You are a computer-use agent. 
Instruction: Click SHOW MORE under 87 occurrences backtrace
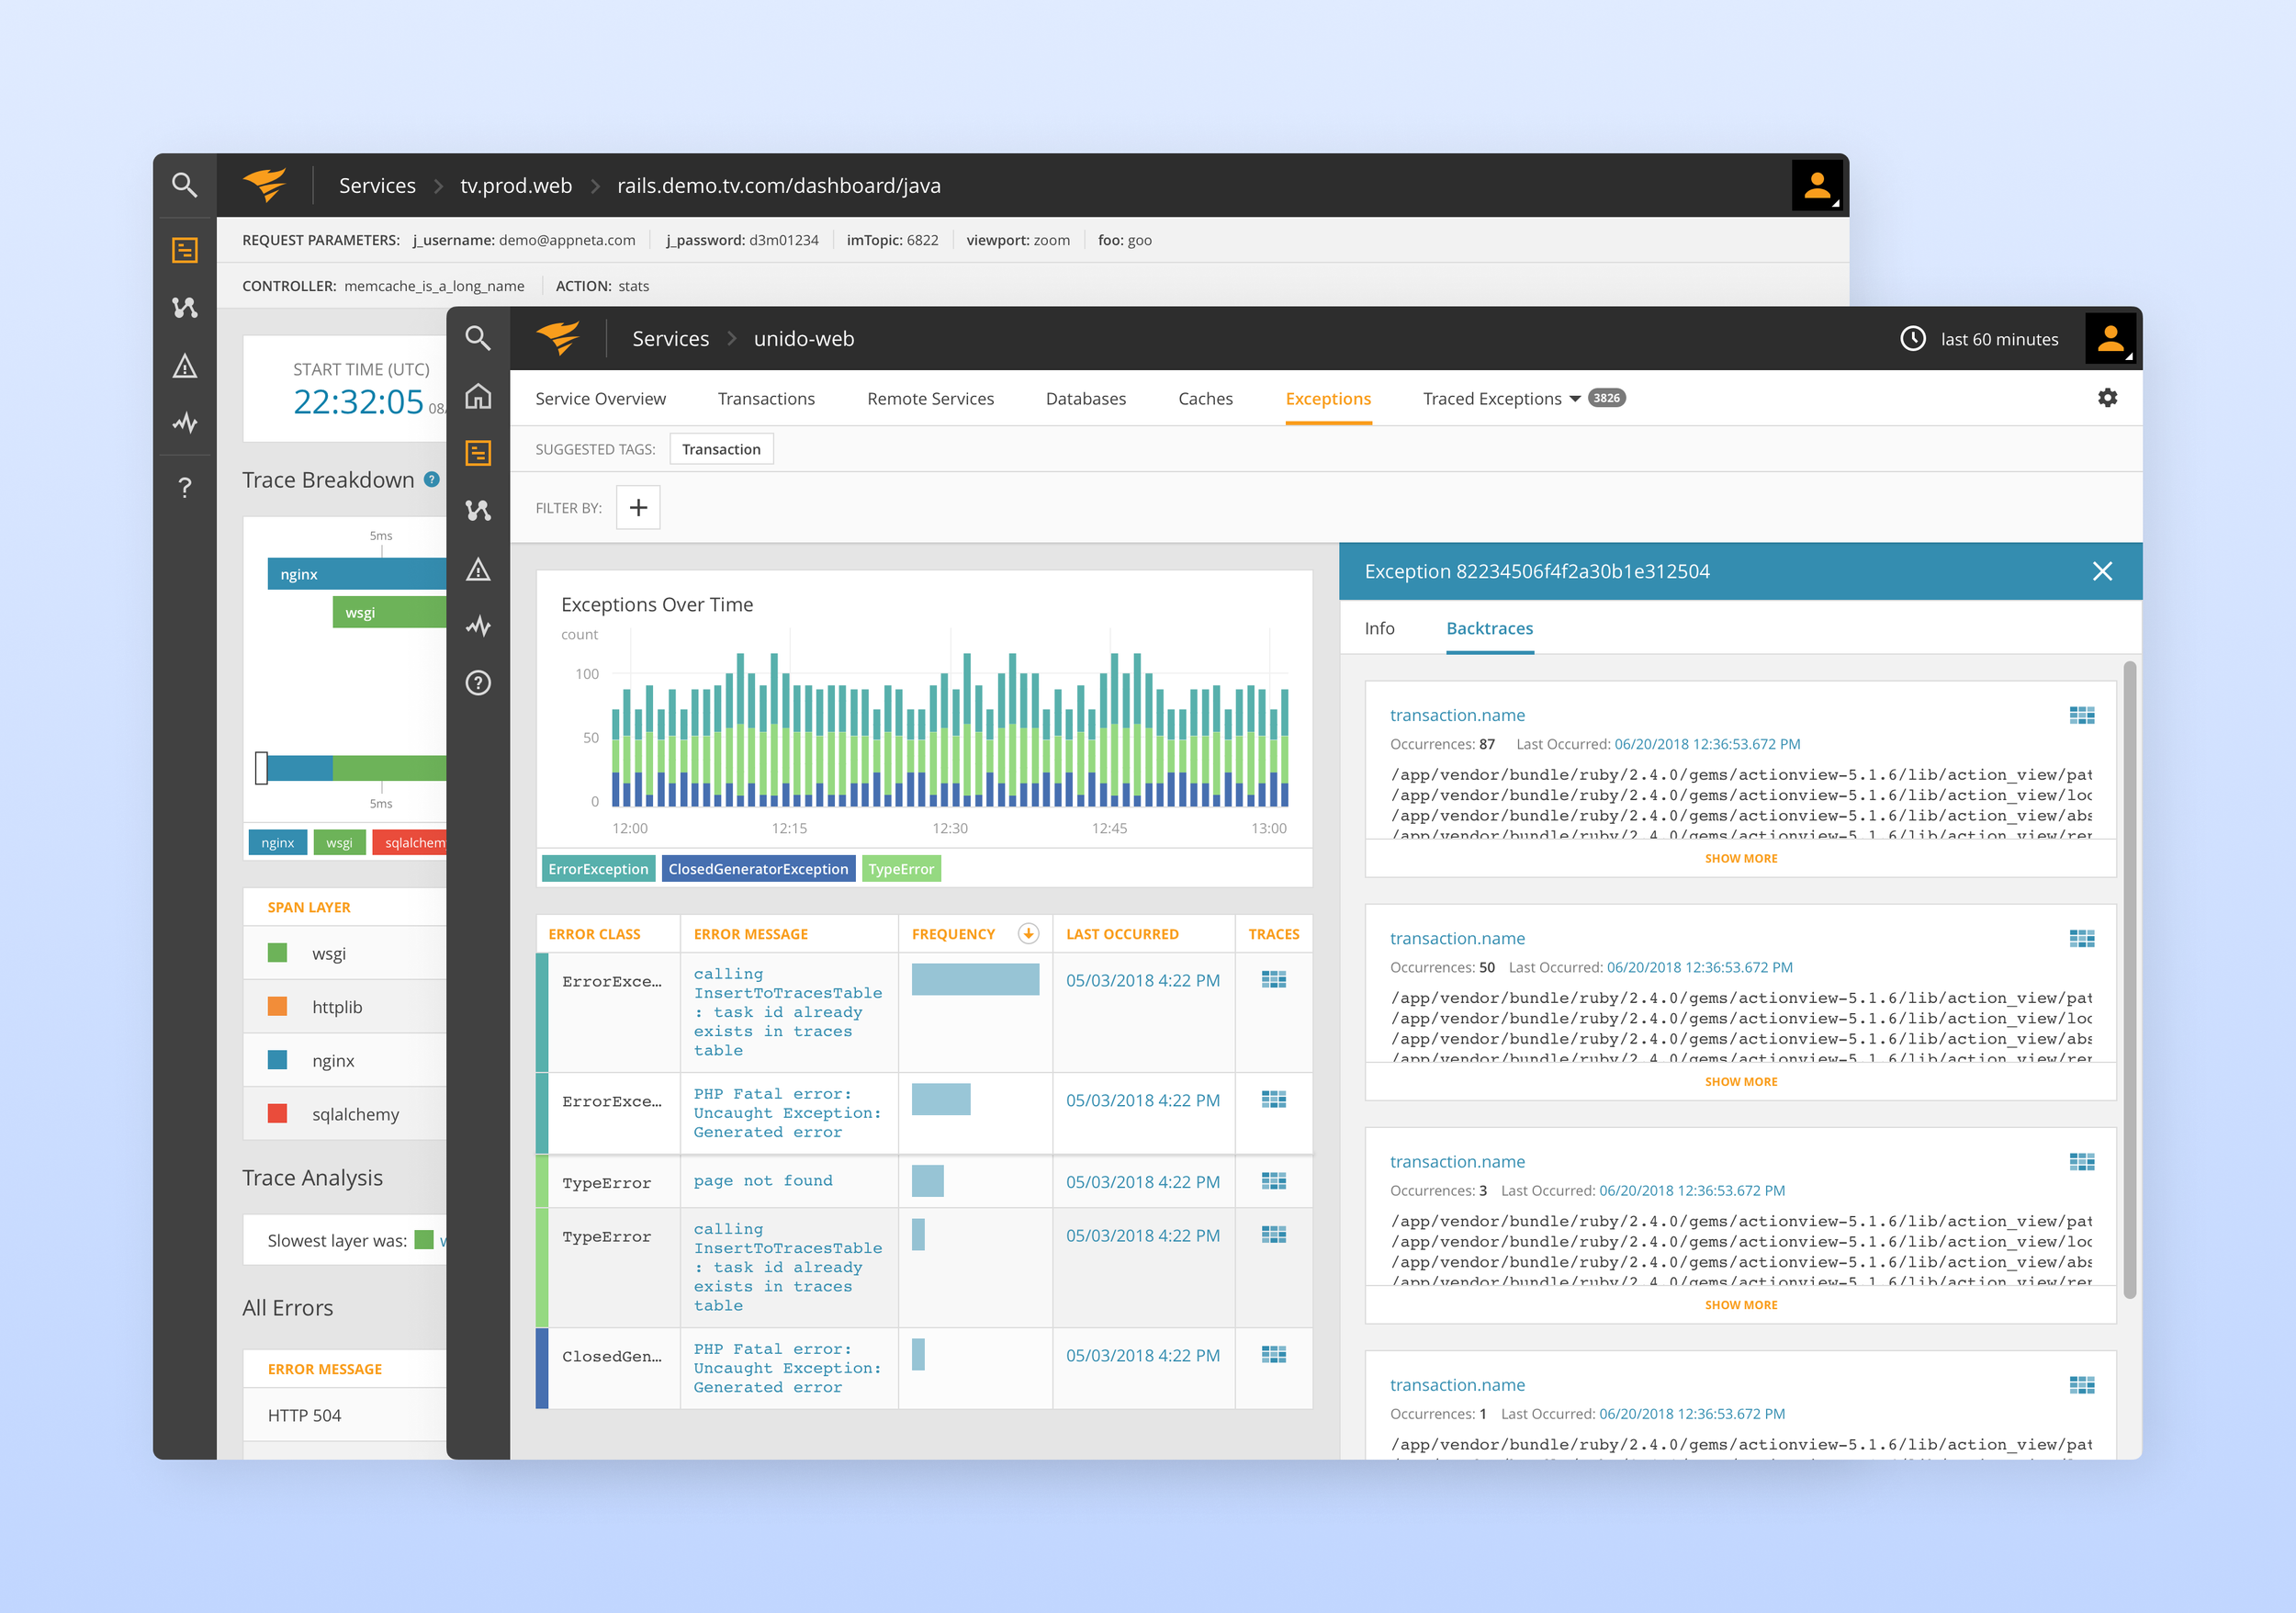1740,858
